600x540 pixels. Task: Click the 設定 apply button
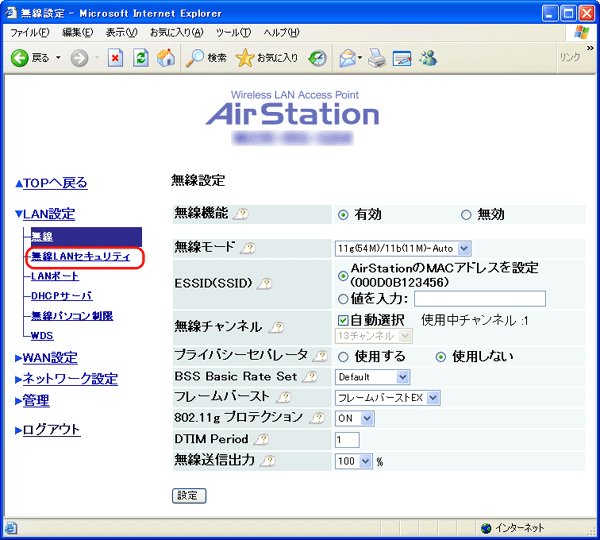pyautogui.click(x=189, y=496)
